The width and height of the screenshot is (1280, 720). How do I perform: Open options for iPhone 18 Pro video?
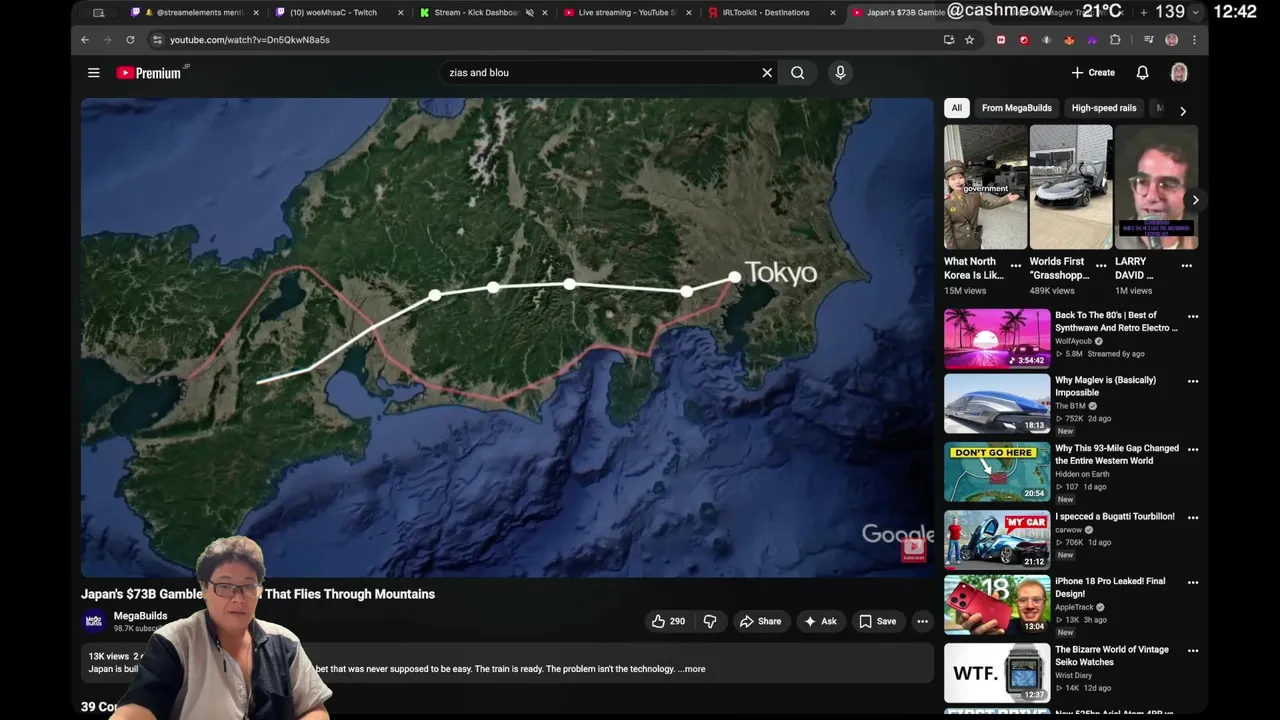point(1192,582)
